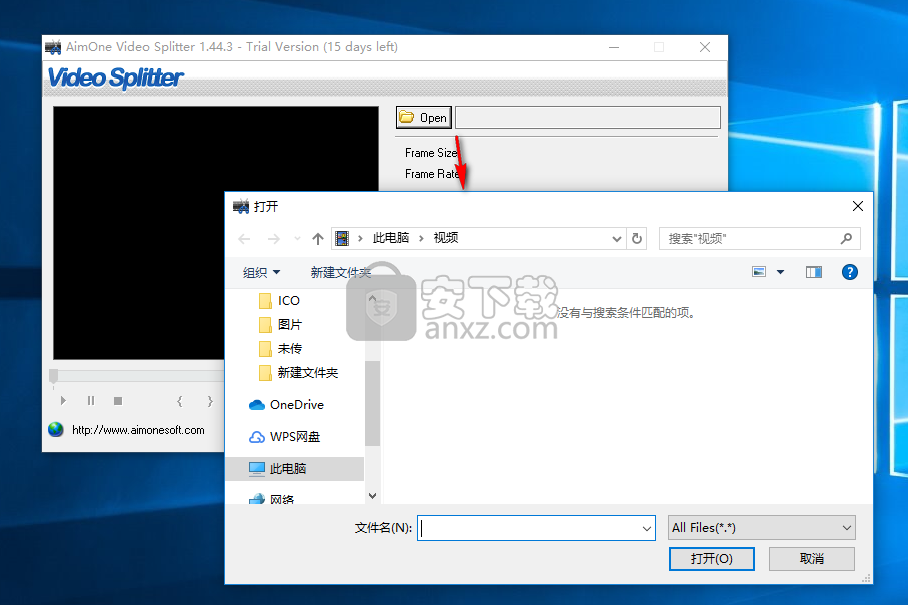Select 网络 in the navigation pane
The width and height of the screenshot is (908, 605).
[x=272, y=498]
